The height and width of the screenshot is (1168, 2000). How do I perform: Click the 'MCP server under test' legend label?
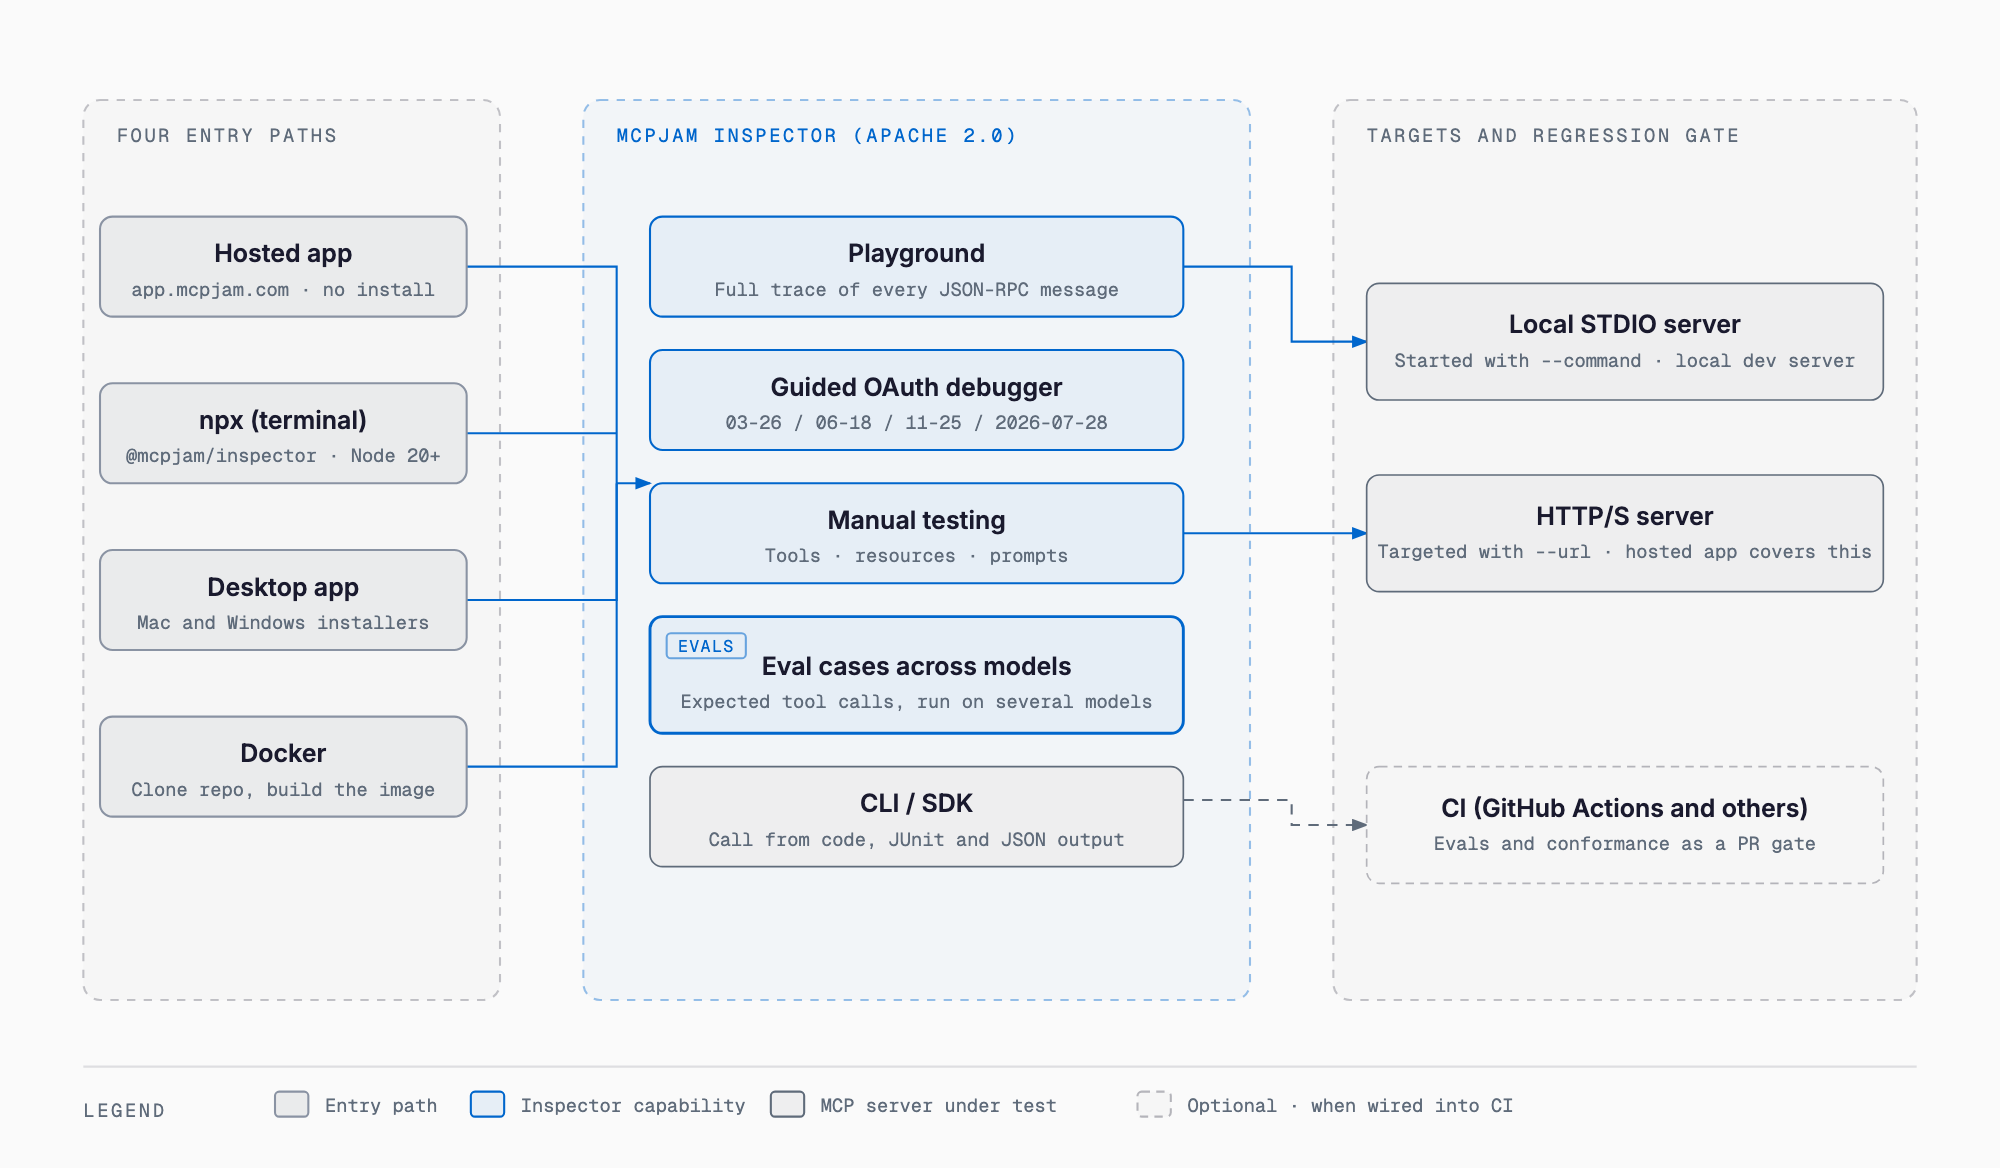(x=938, y=1106)
